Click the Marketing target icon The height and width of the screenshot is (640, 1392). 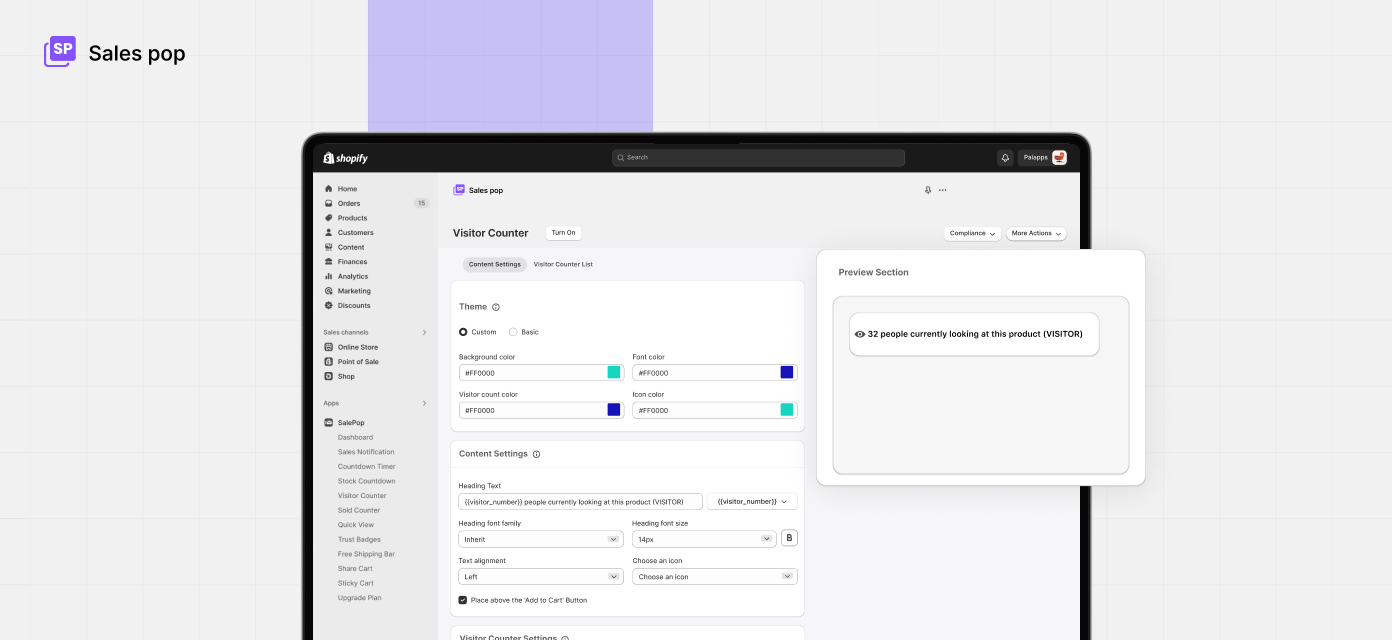pos(329,291)
